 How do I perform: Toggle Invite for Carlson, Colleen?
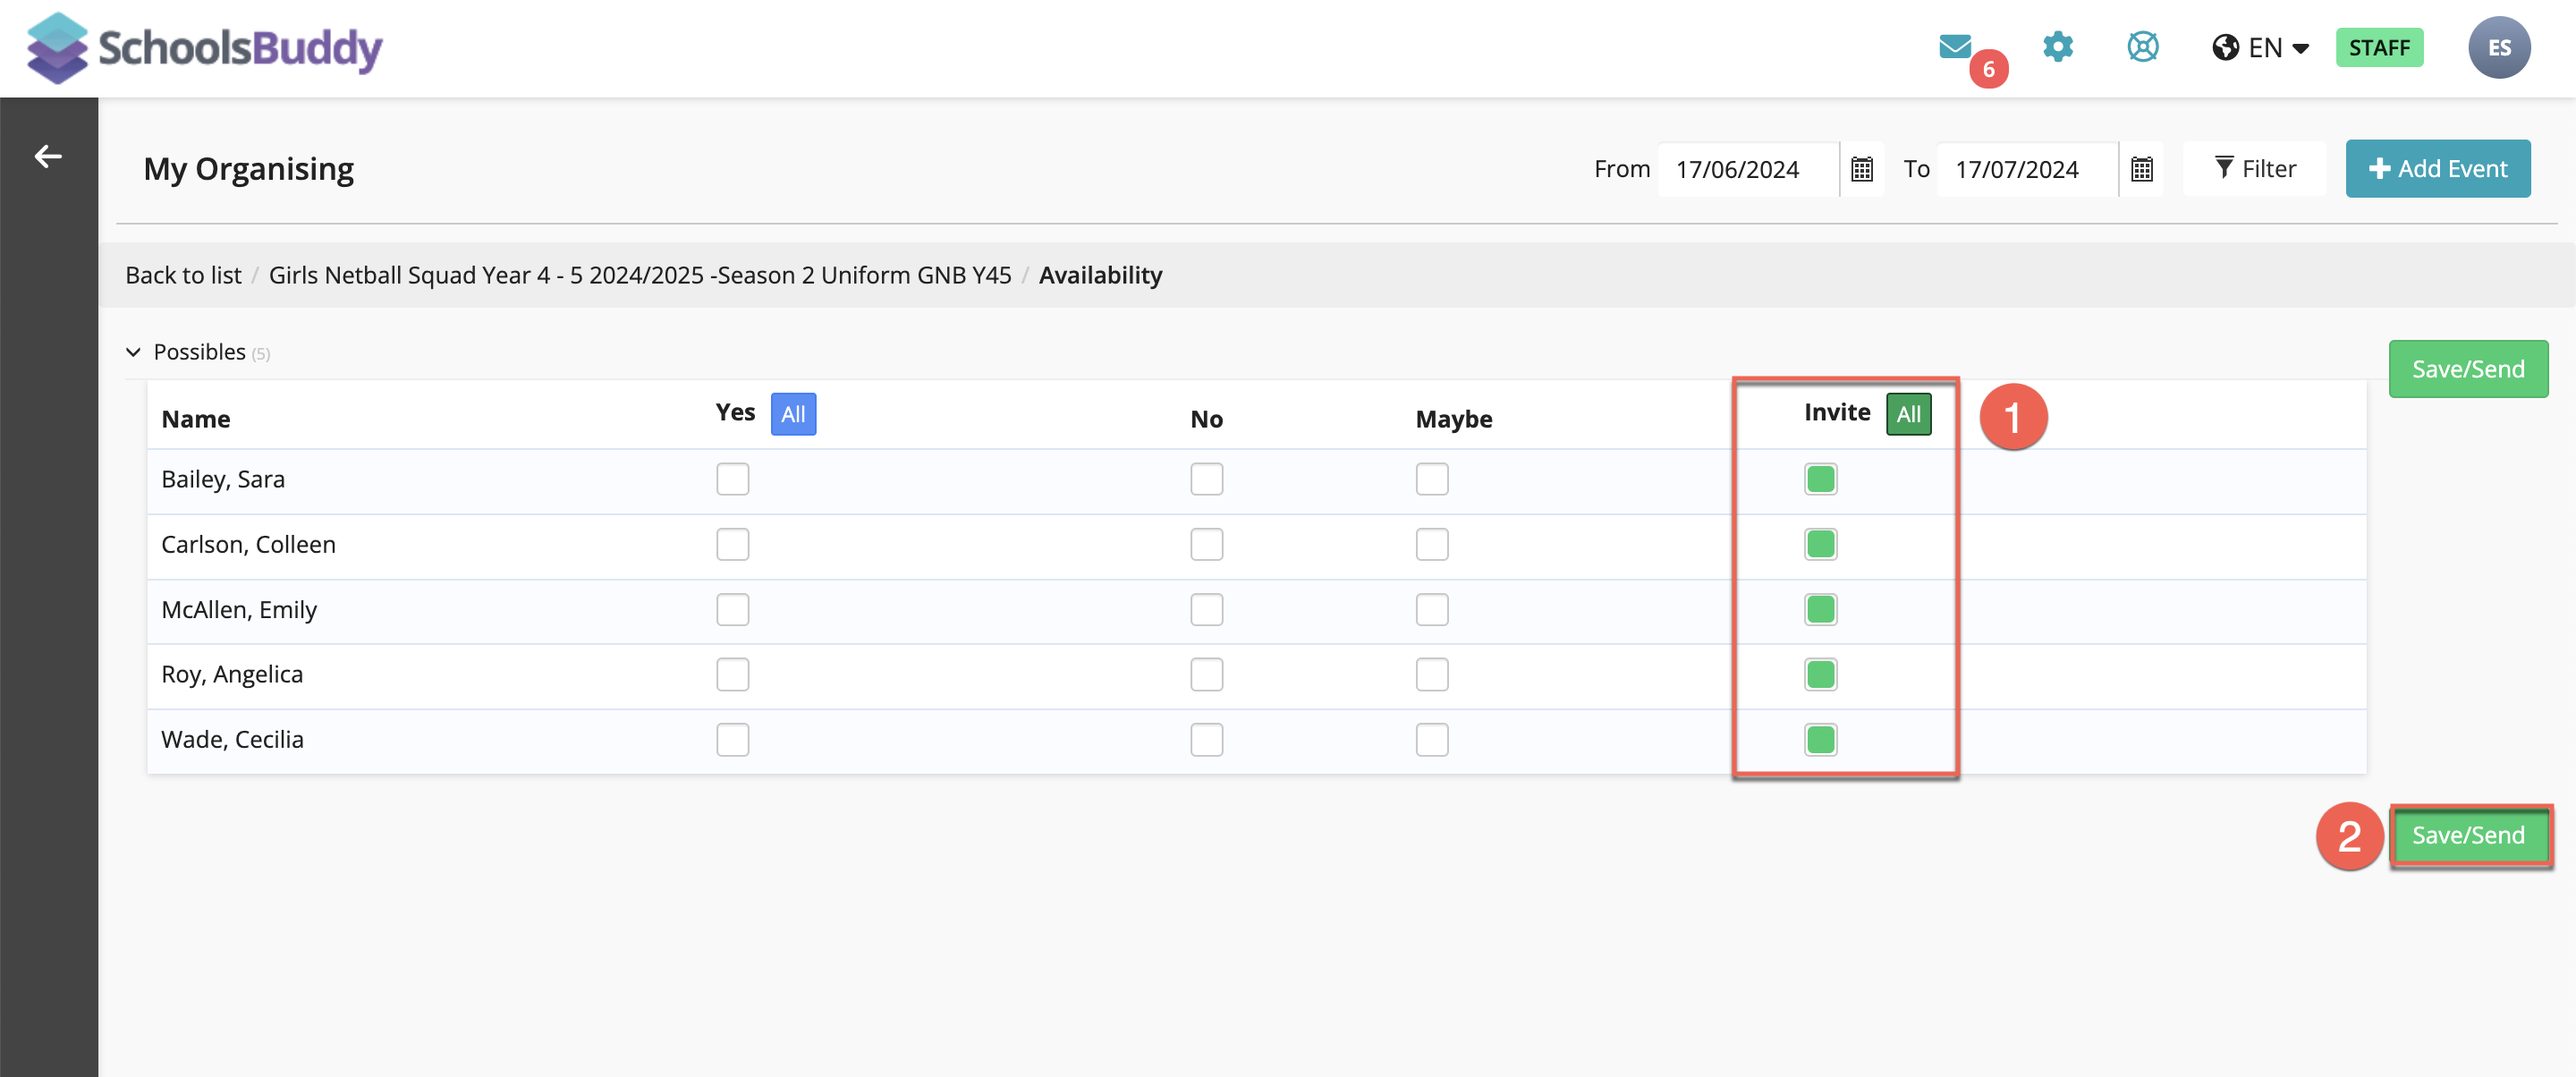point(1820,544)
